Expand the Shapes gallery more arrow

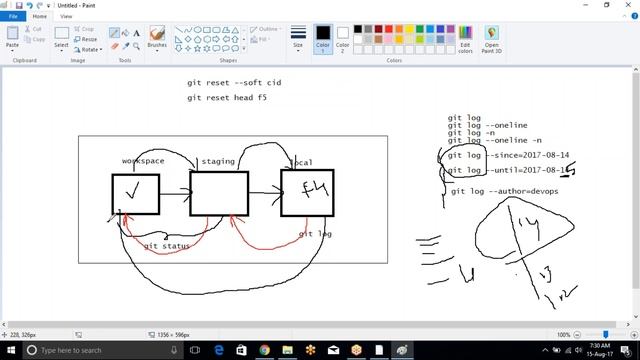click(244, 49)
